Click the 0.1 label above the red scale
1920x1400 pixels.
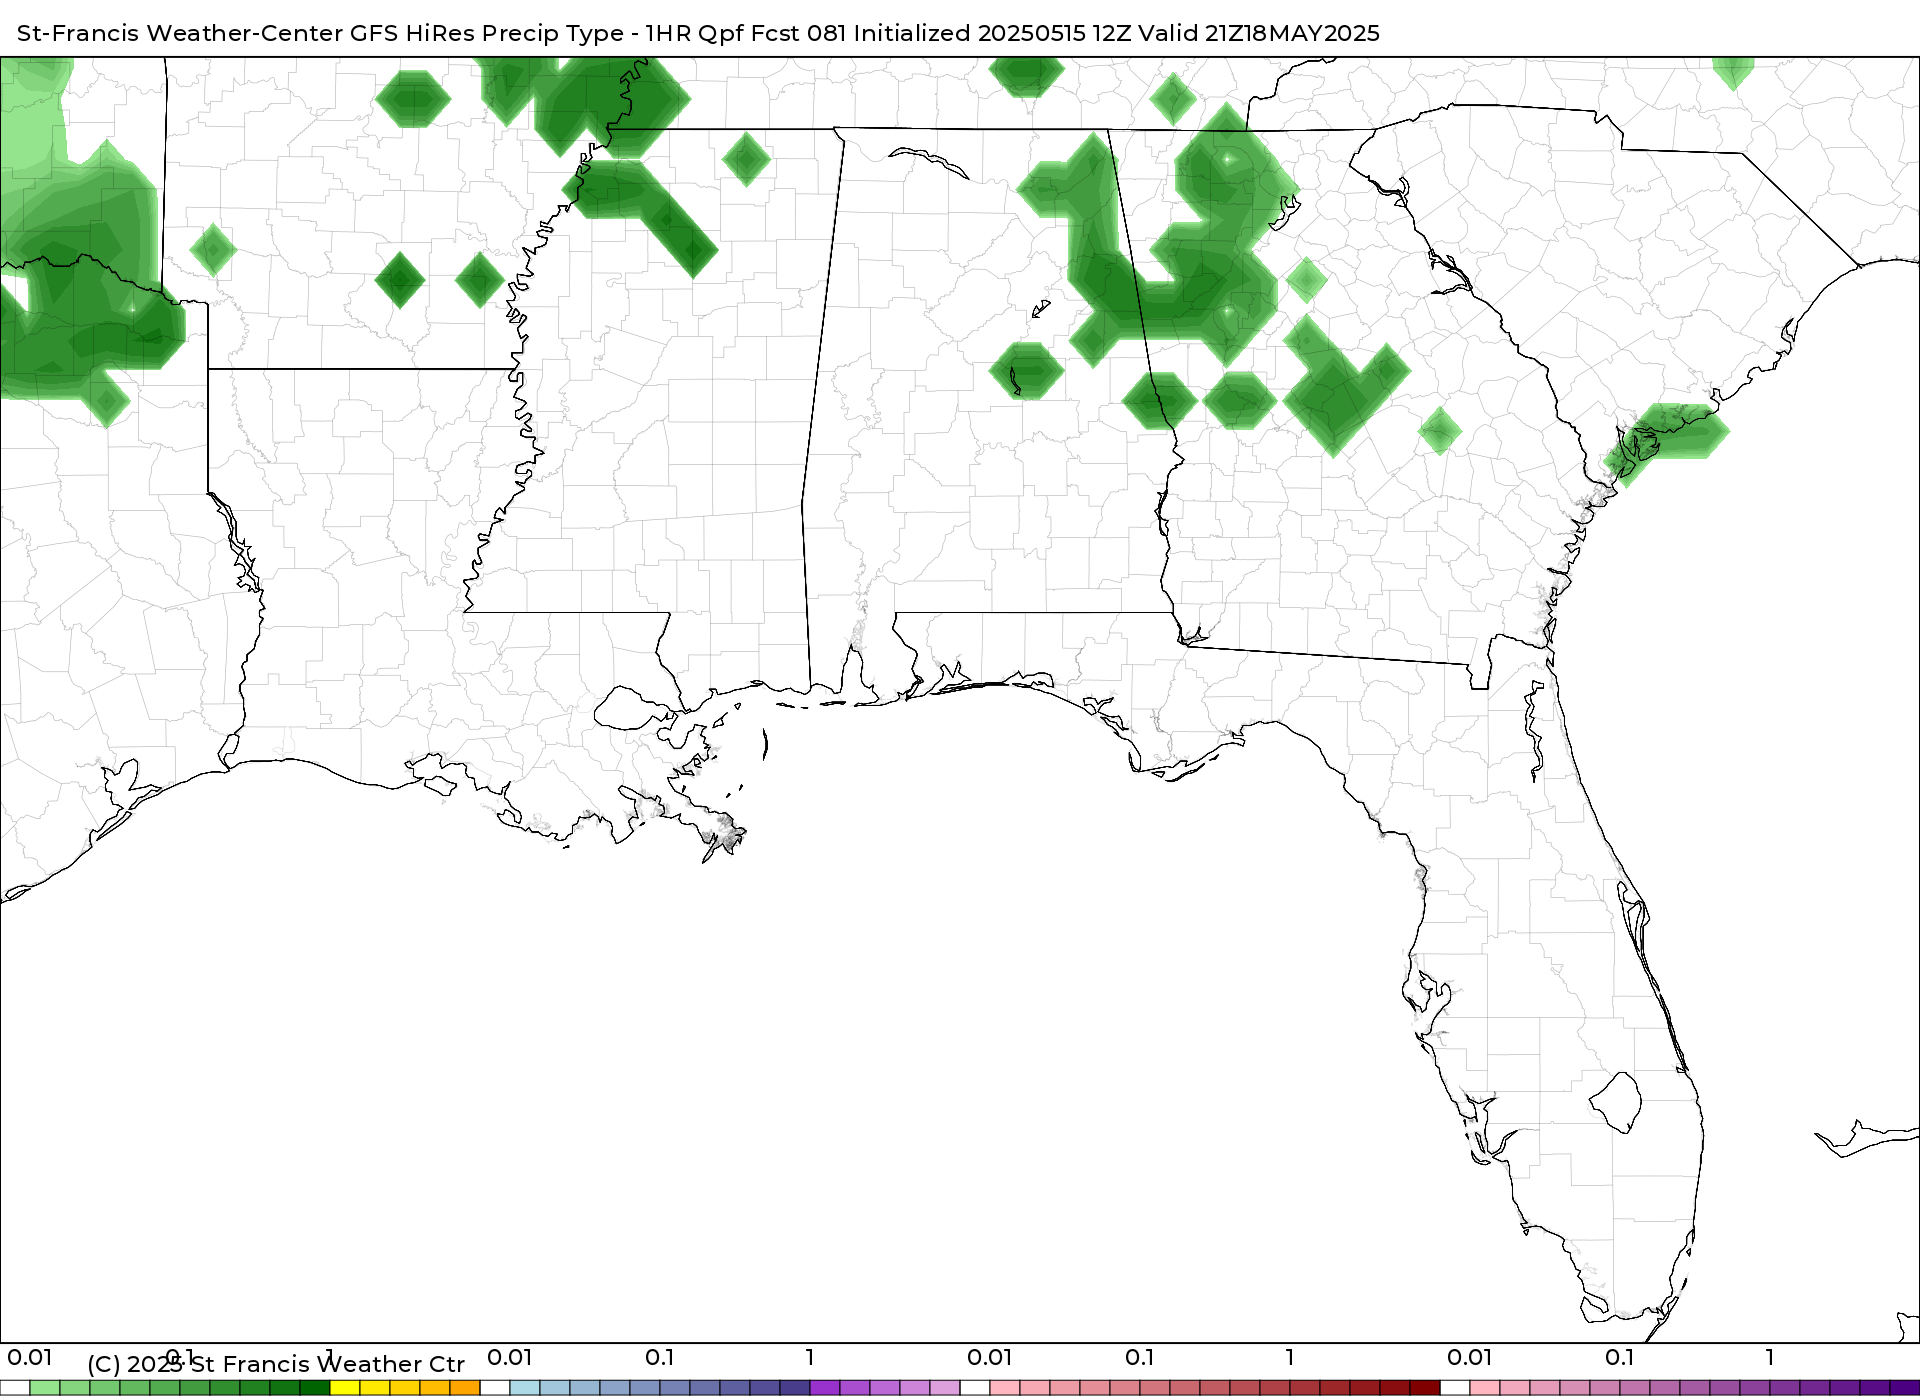(x=1140, y=1358)
